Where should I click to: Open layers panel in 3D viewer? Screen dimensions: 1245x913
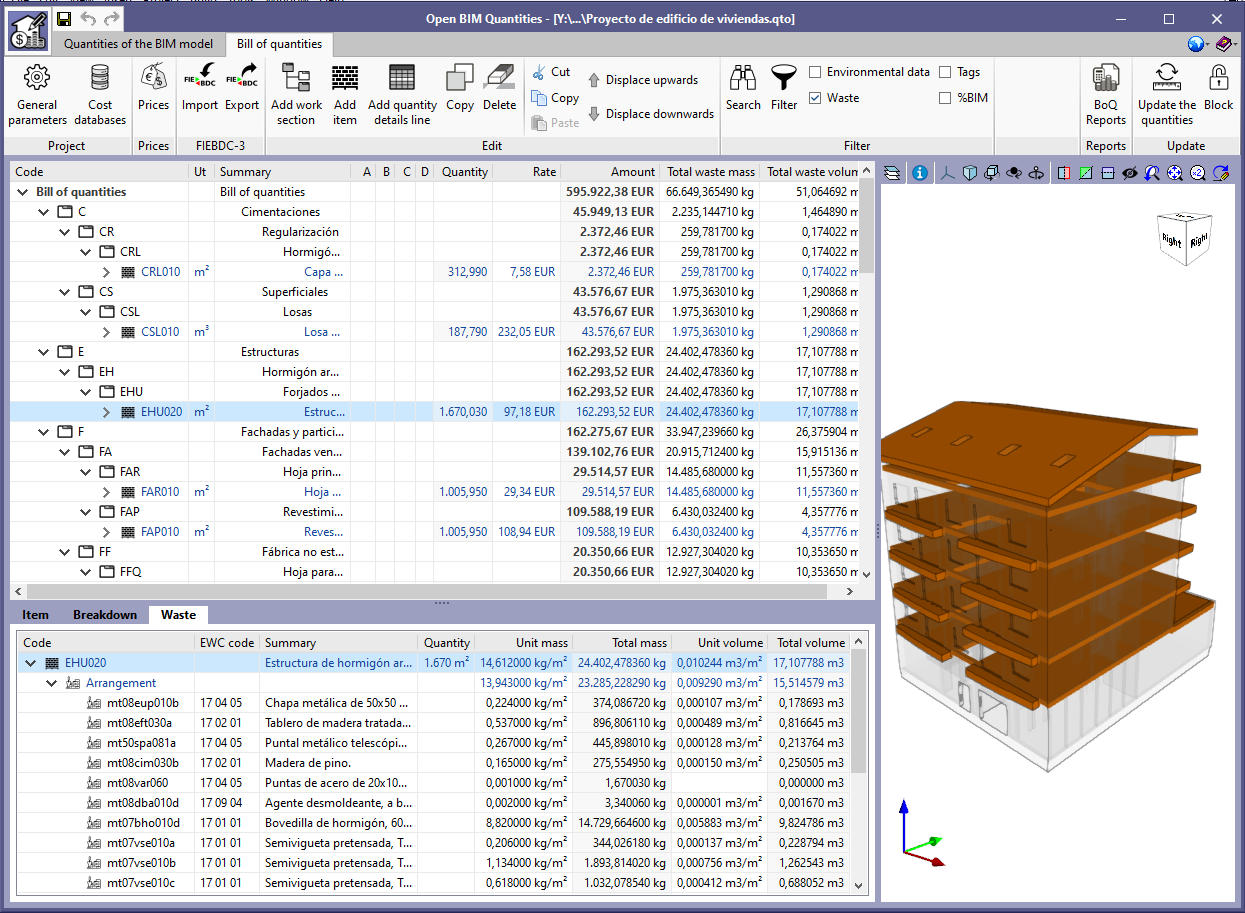[x=892, y=173]
